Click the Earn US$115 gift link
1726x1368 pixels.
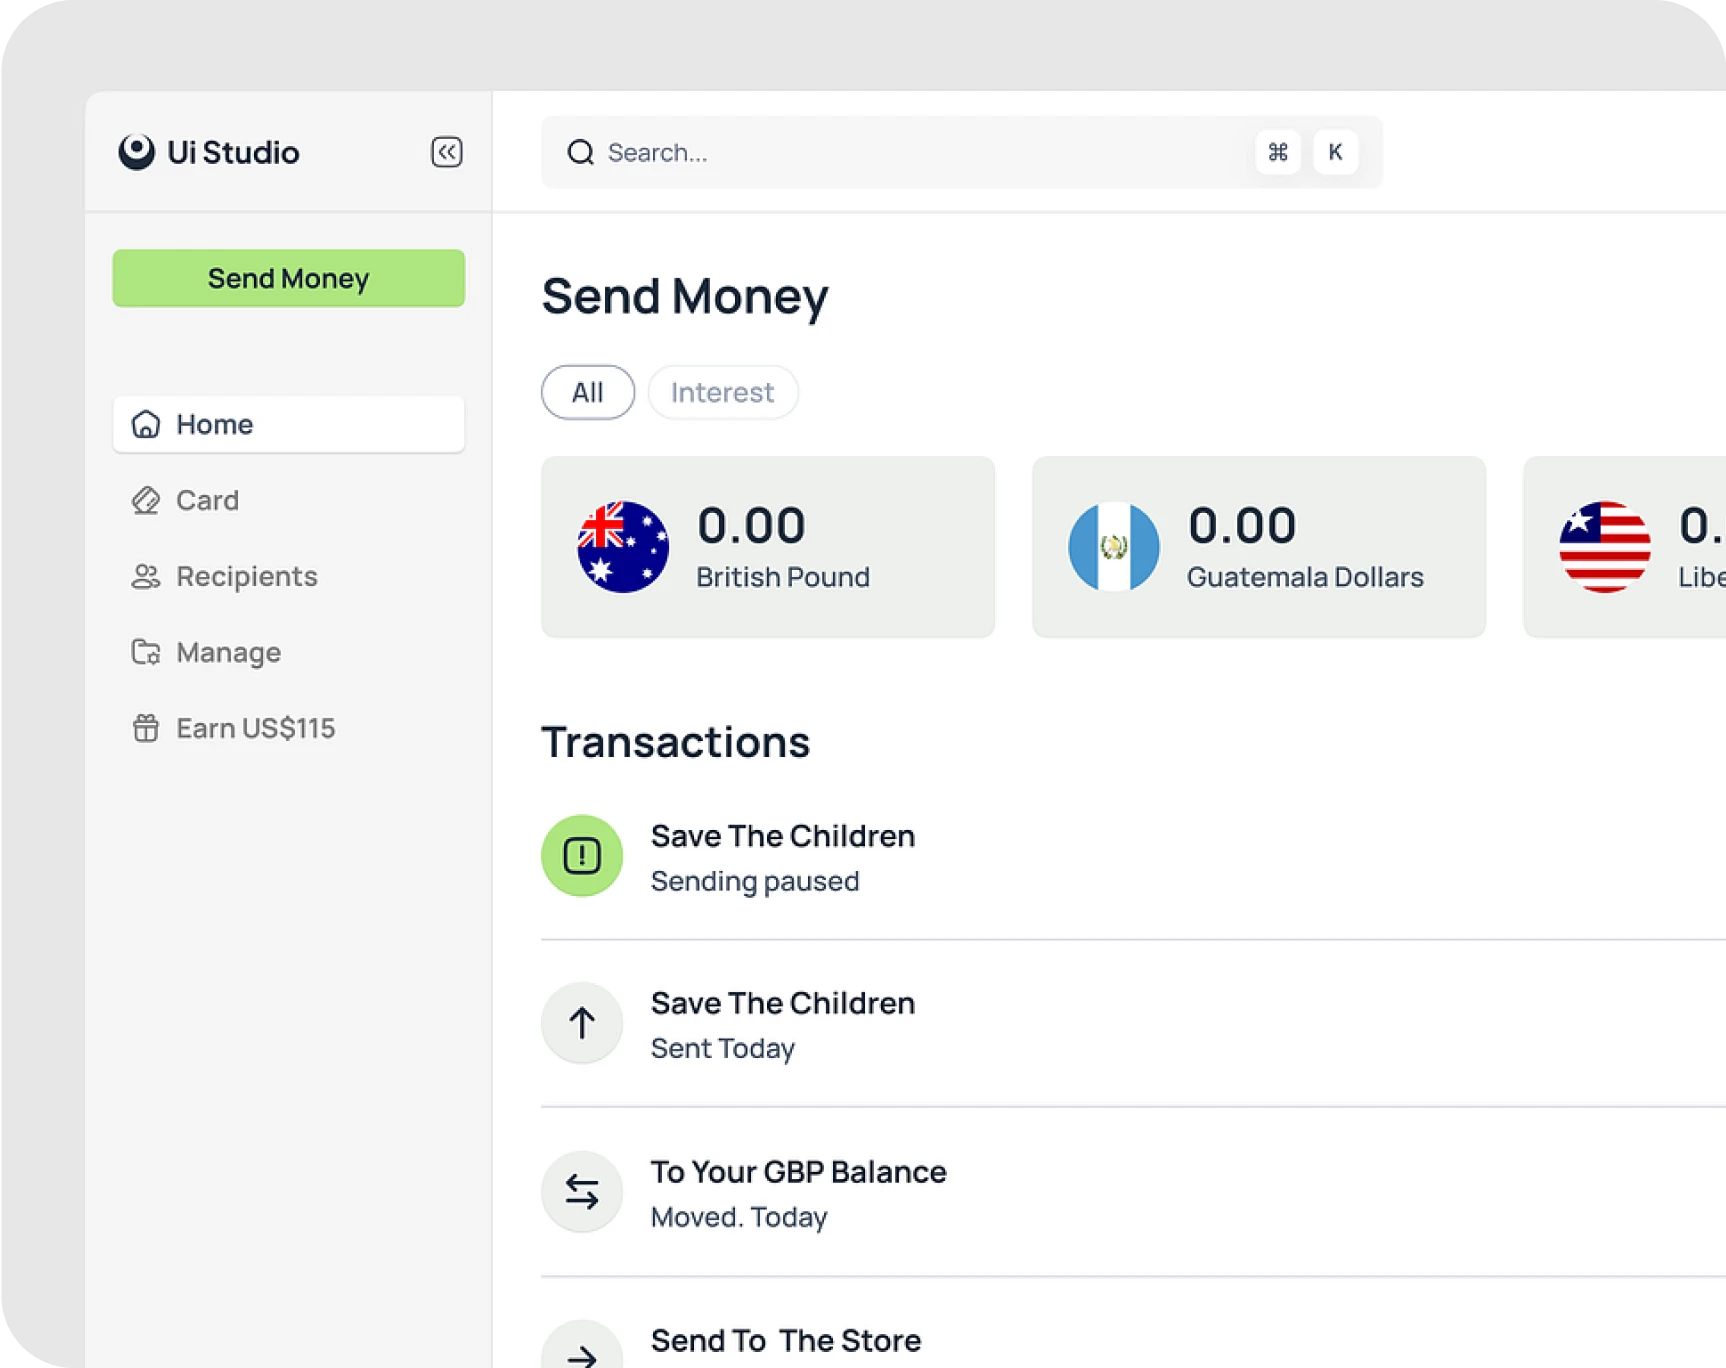click(x=255, y=728)
